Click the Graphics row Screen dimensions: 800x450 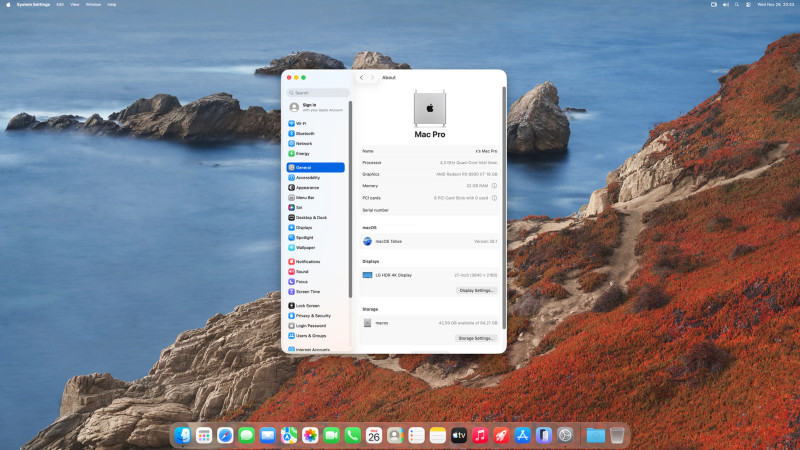pos(430,174)
